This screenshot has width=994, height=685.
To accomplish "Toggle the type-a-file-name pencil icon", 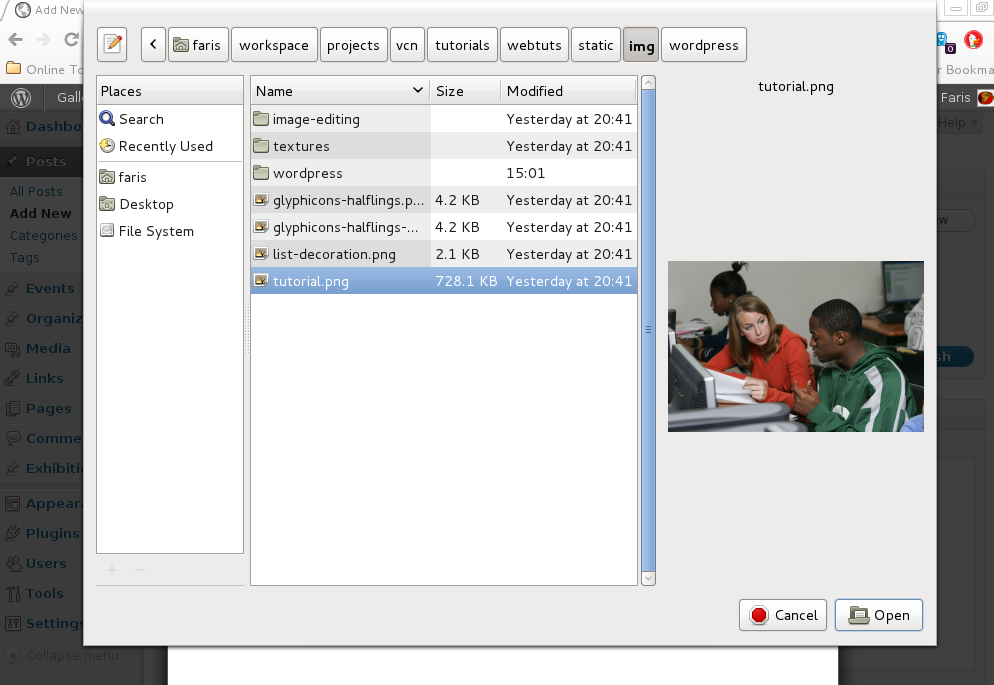I will click(112, 45).
